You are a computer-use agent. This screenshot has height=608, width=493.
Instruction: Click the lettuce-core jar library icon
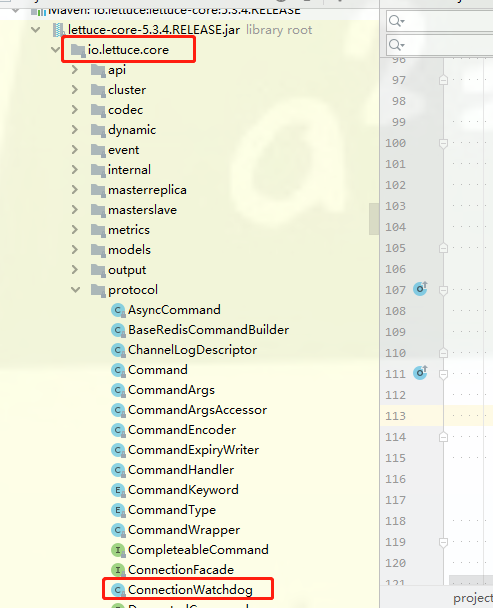tap(58, 30)
